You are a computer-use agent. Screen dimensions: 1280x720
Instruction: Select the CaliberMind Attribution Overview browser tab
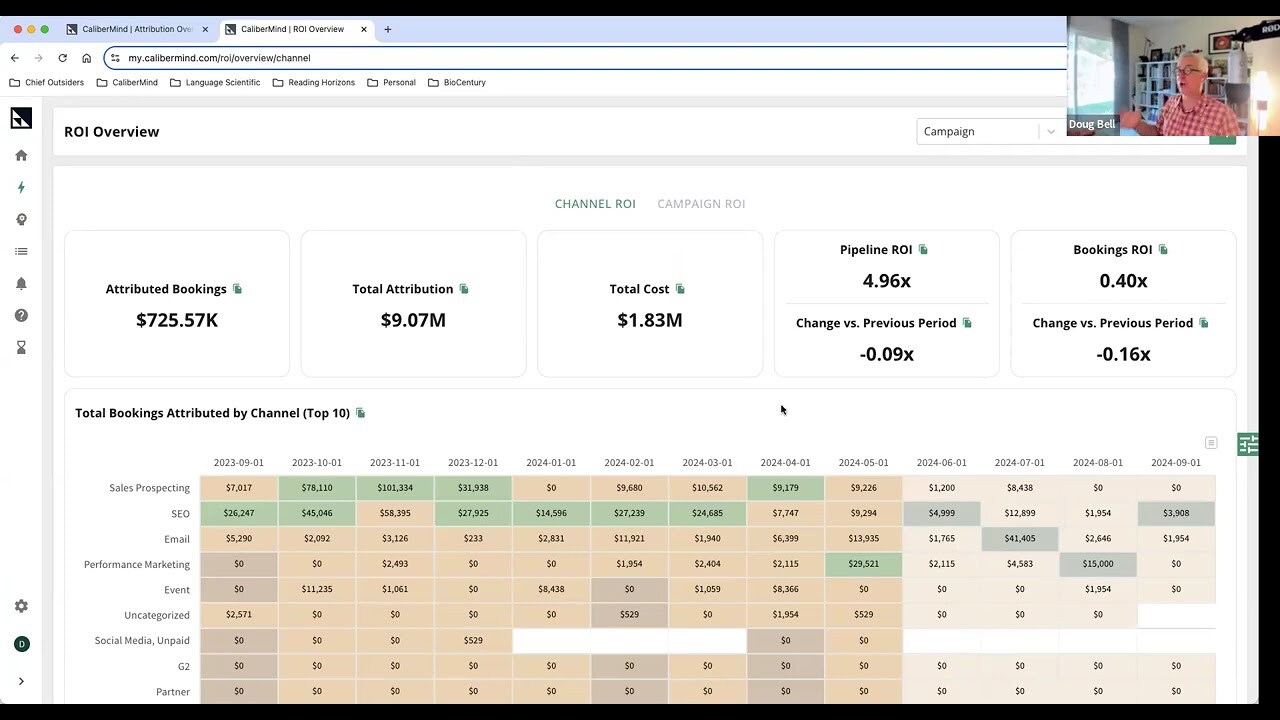(x=137, y=29)
